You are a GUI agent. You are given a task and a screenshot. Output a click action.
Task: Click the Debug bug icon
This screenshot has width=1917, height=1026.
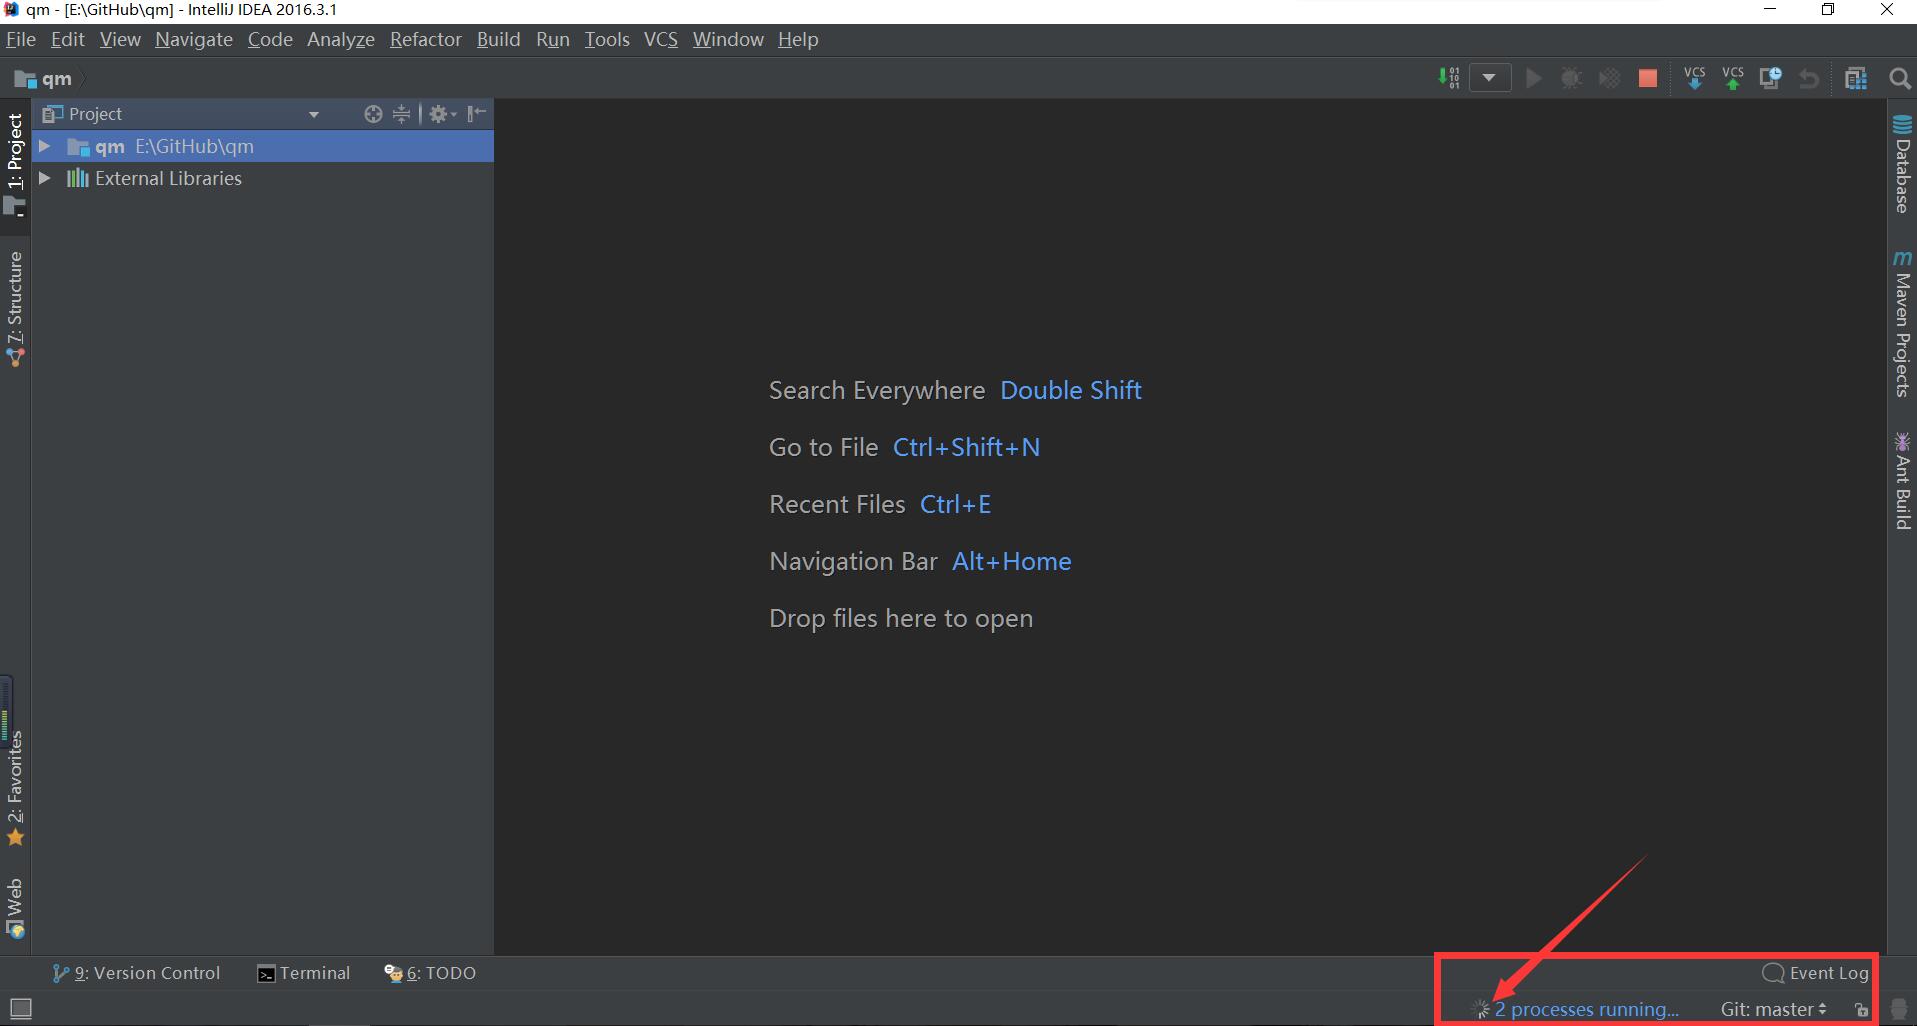(x=1571, y=78)
